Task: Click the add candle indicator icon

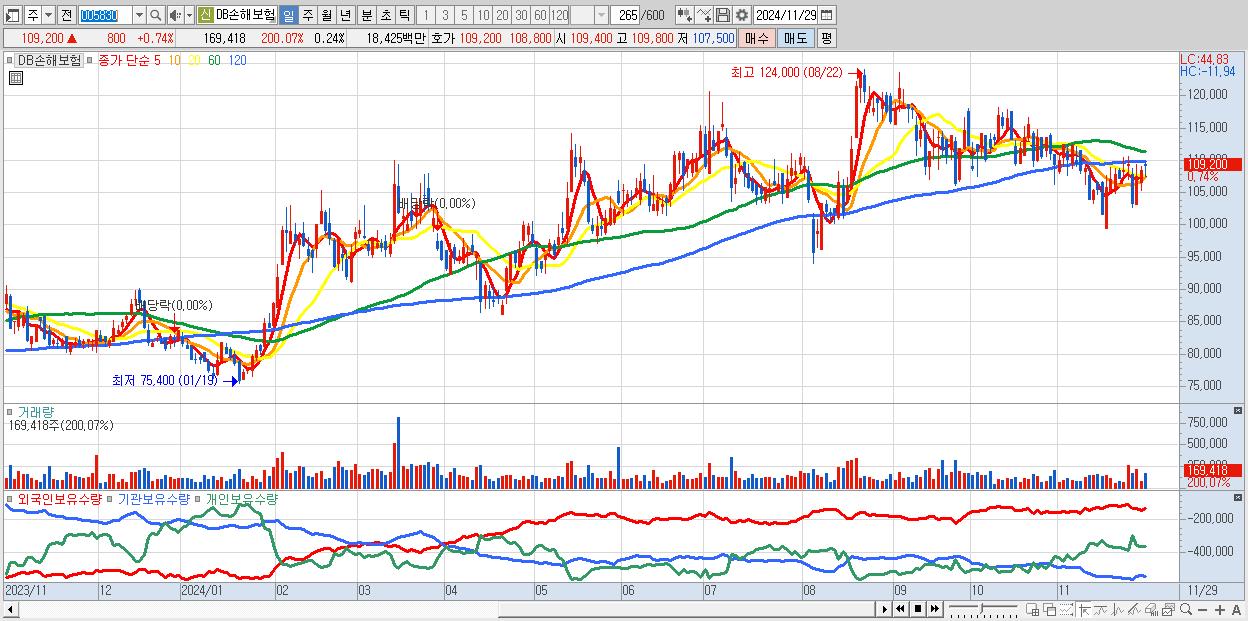Action: (685, 15)
